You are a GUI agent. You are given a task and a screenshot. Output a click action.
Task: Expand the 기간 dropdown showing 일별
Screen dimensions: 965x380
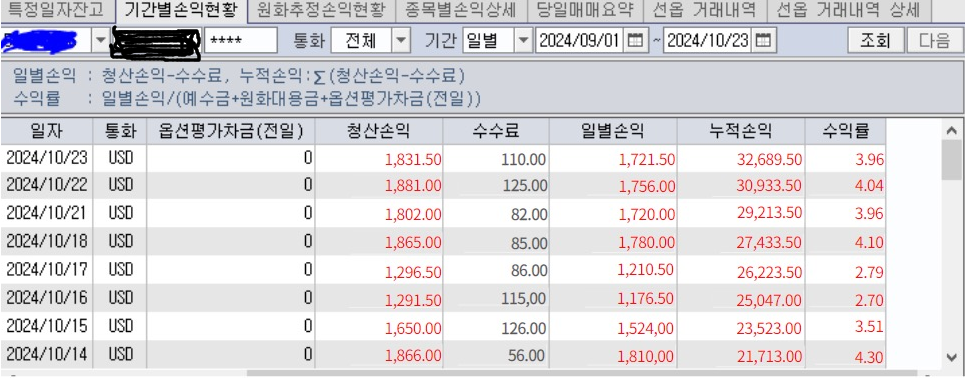524,41
